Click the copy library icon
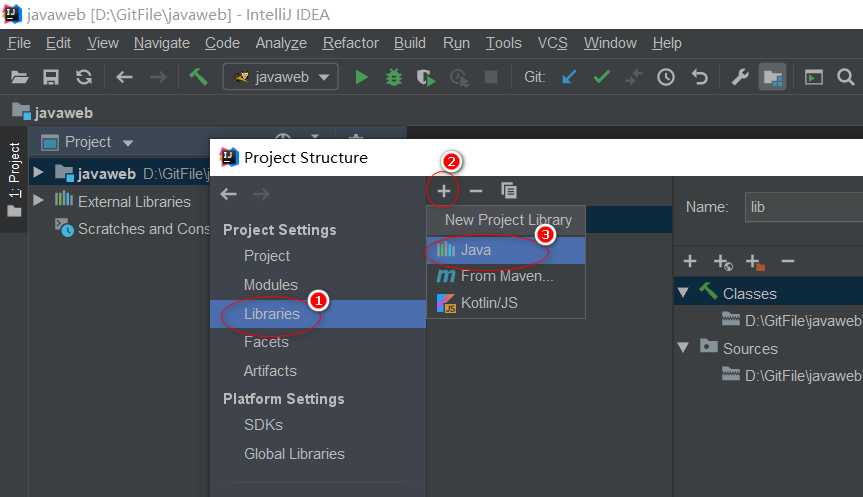 click(509, 190)
